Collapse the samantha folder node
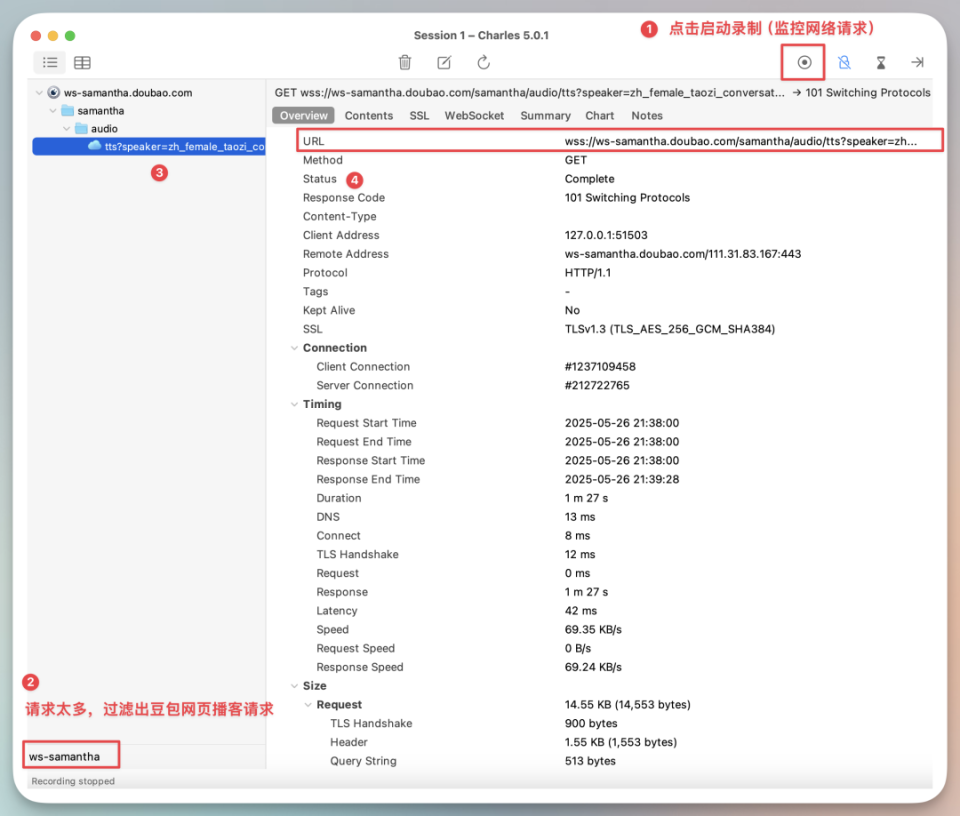960x816 pixels. 53,111
